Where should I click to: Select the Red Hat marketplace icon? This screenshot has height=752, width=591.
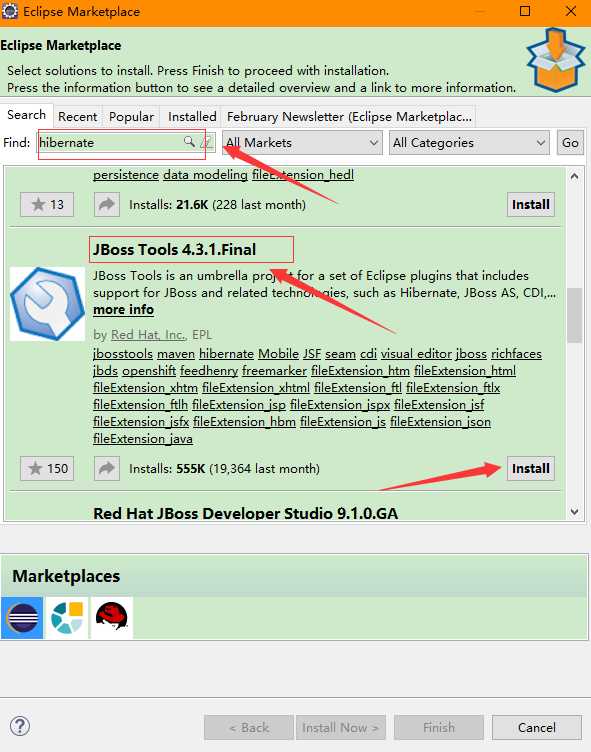[x=112, y=618]
